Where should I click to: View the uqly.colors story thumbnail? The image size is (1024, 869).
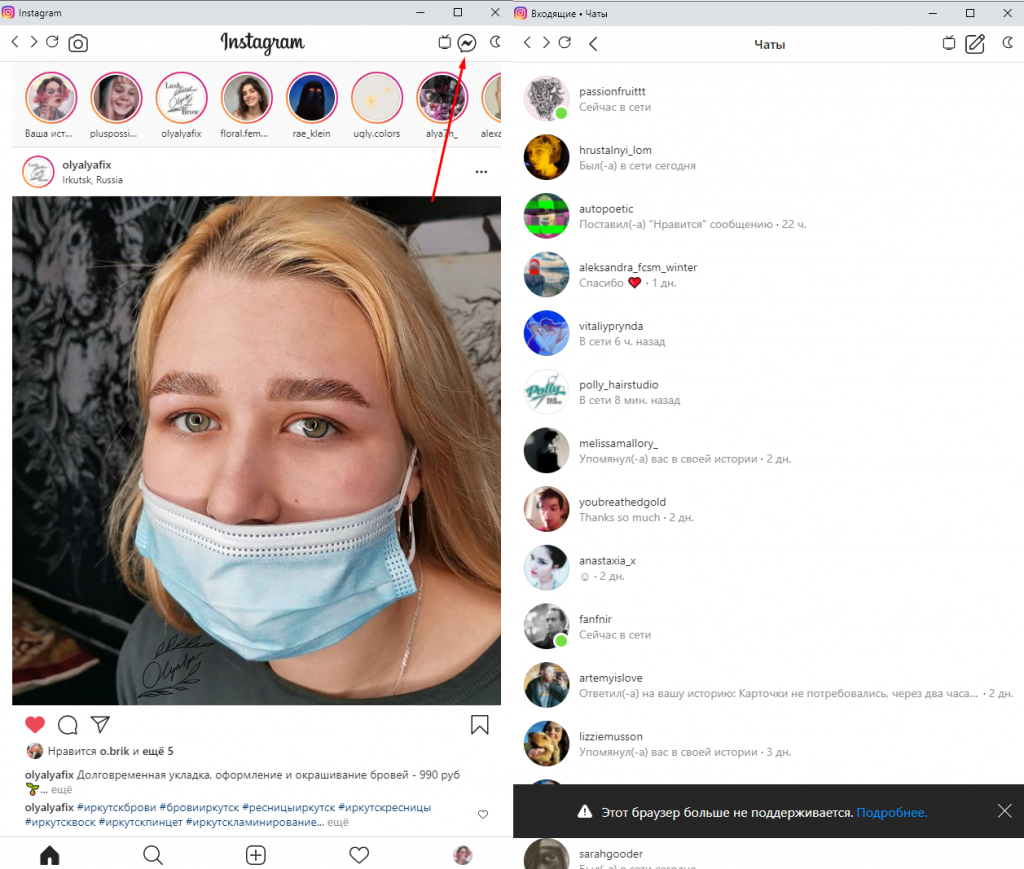click(x=377, y=98)
